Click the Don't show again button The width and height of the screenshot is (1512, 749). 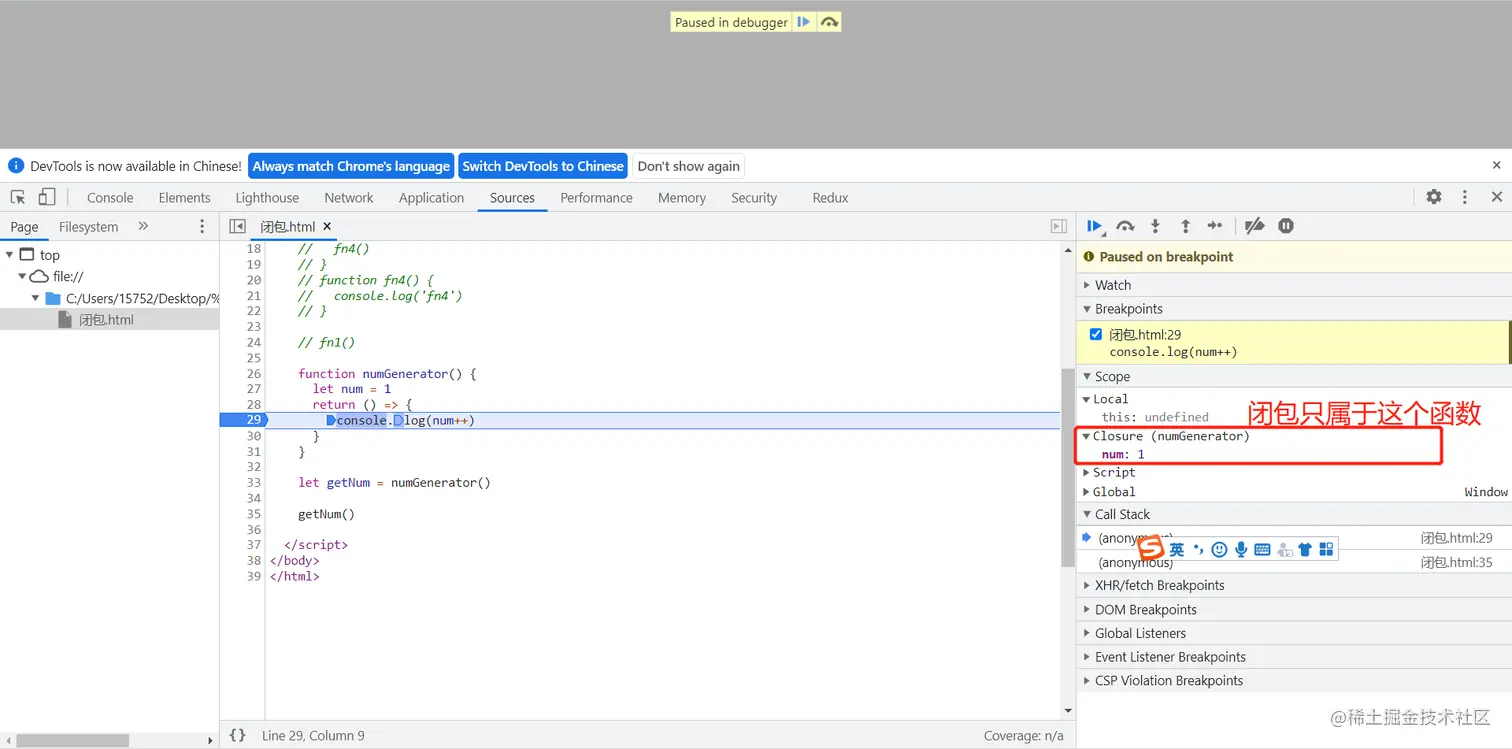tap(688, 166)
